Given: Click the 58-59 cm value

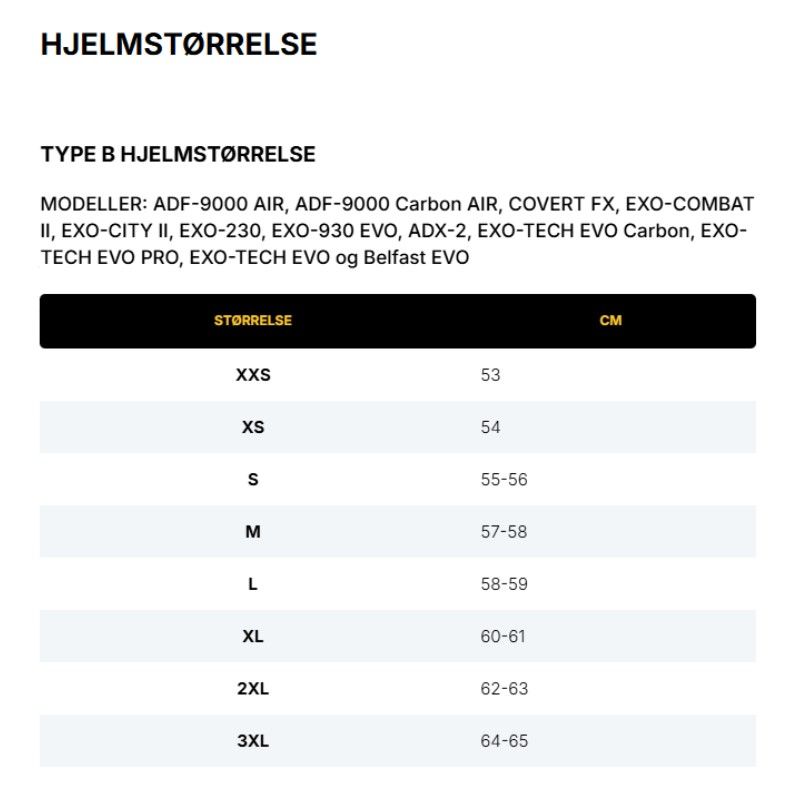Looking at the screenshot, I should pyautogui.click(x=504, y=584).
